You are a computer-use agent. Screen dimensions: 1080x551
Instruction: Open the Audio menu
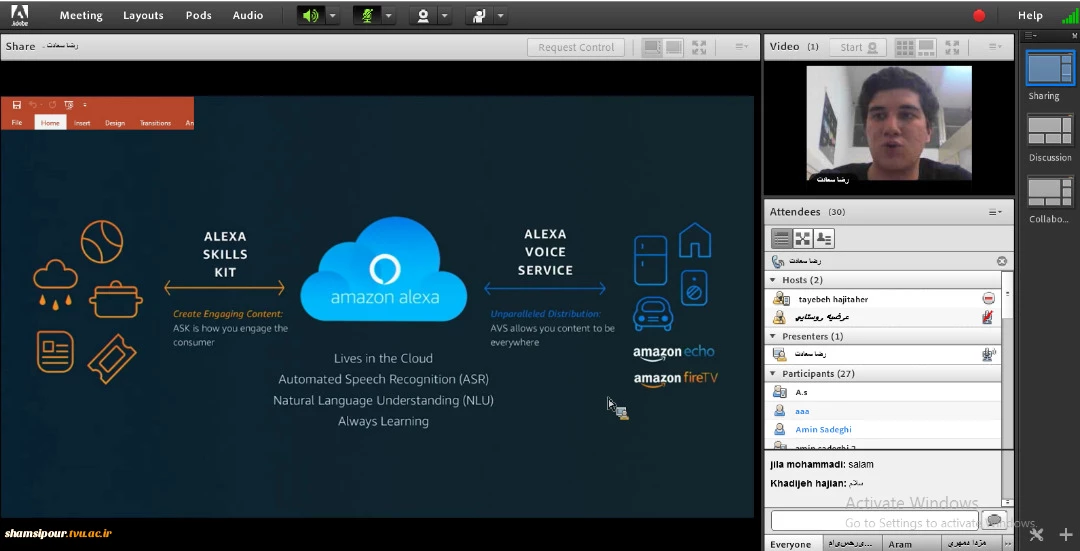248,15
